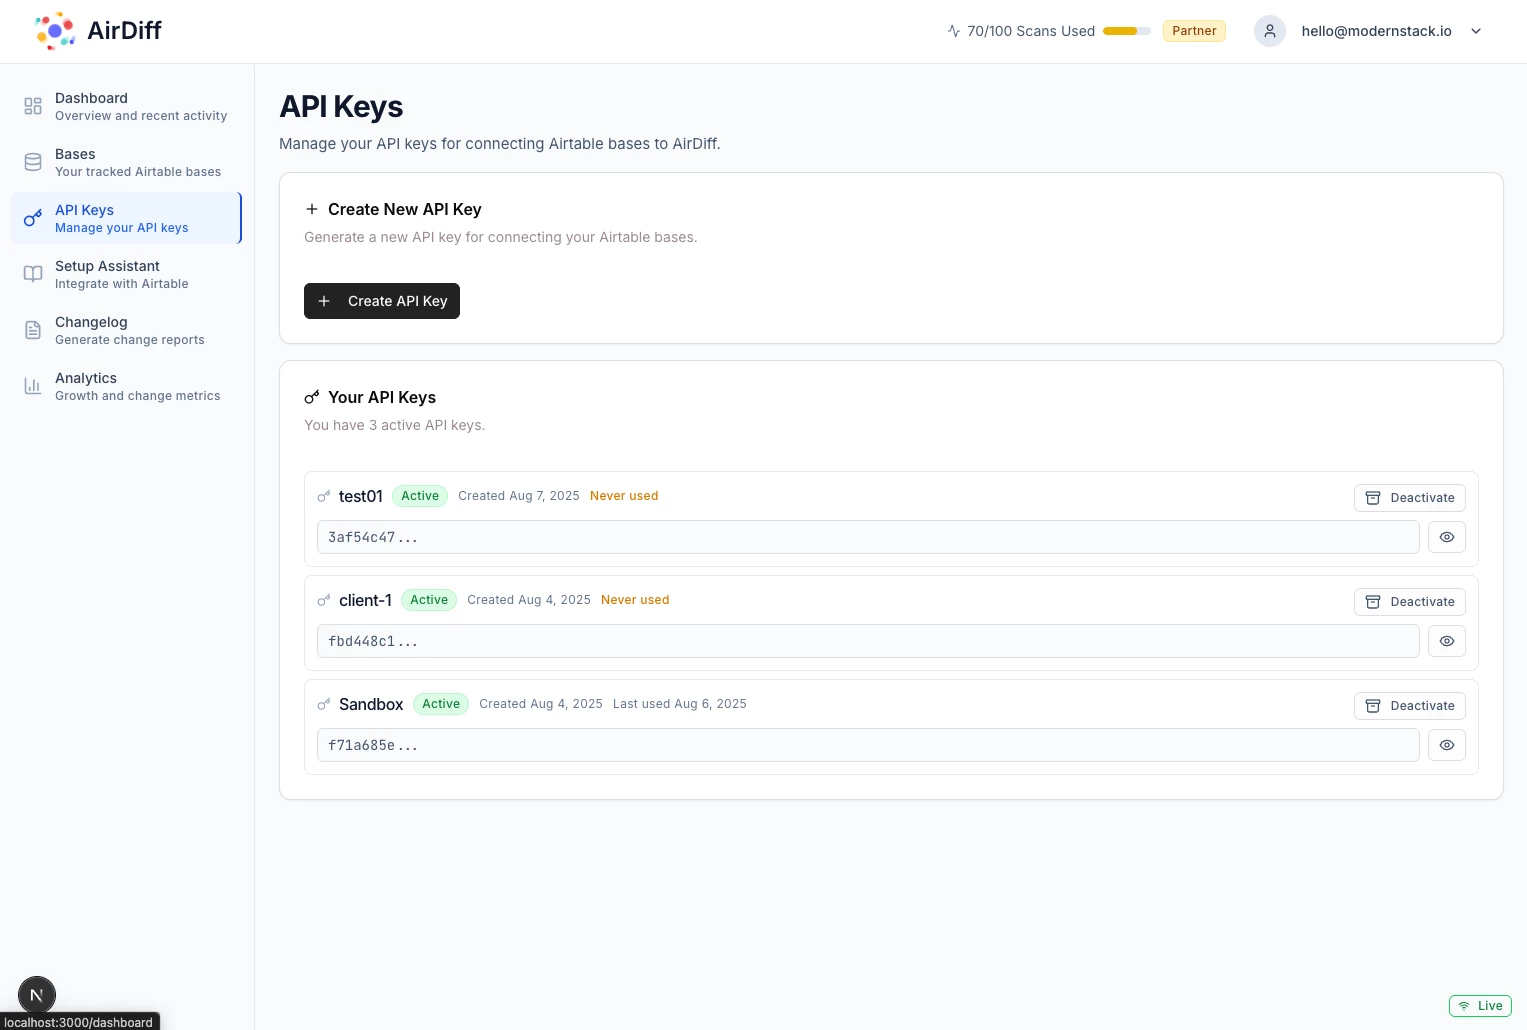Click the Next.js N dev tools badge
1527x1030 pixels.
coord(37,995)
